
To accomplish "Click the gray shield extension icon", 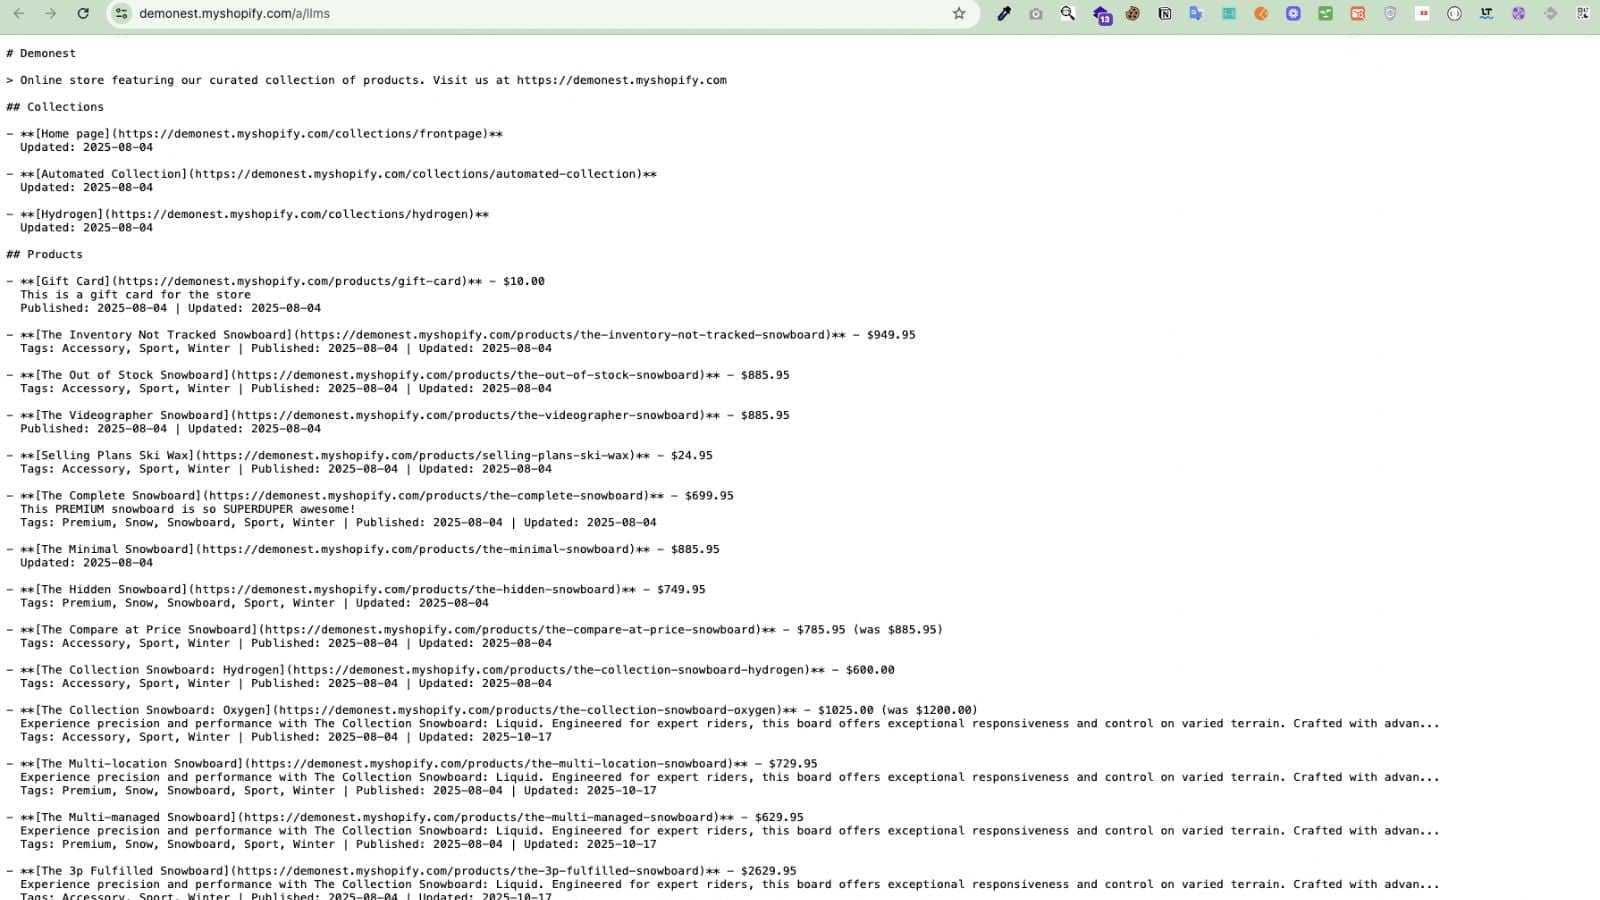I will pos(1390,14).
